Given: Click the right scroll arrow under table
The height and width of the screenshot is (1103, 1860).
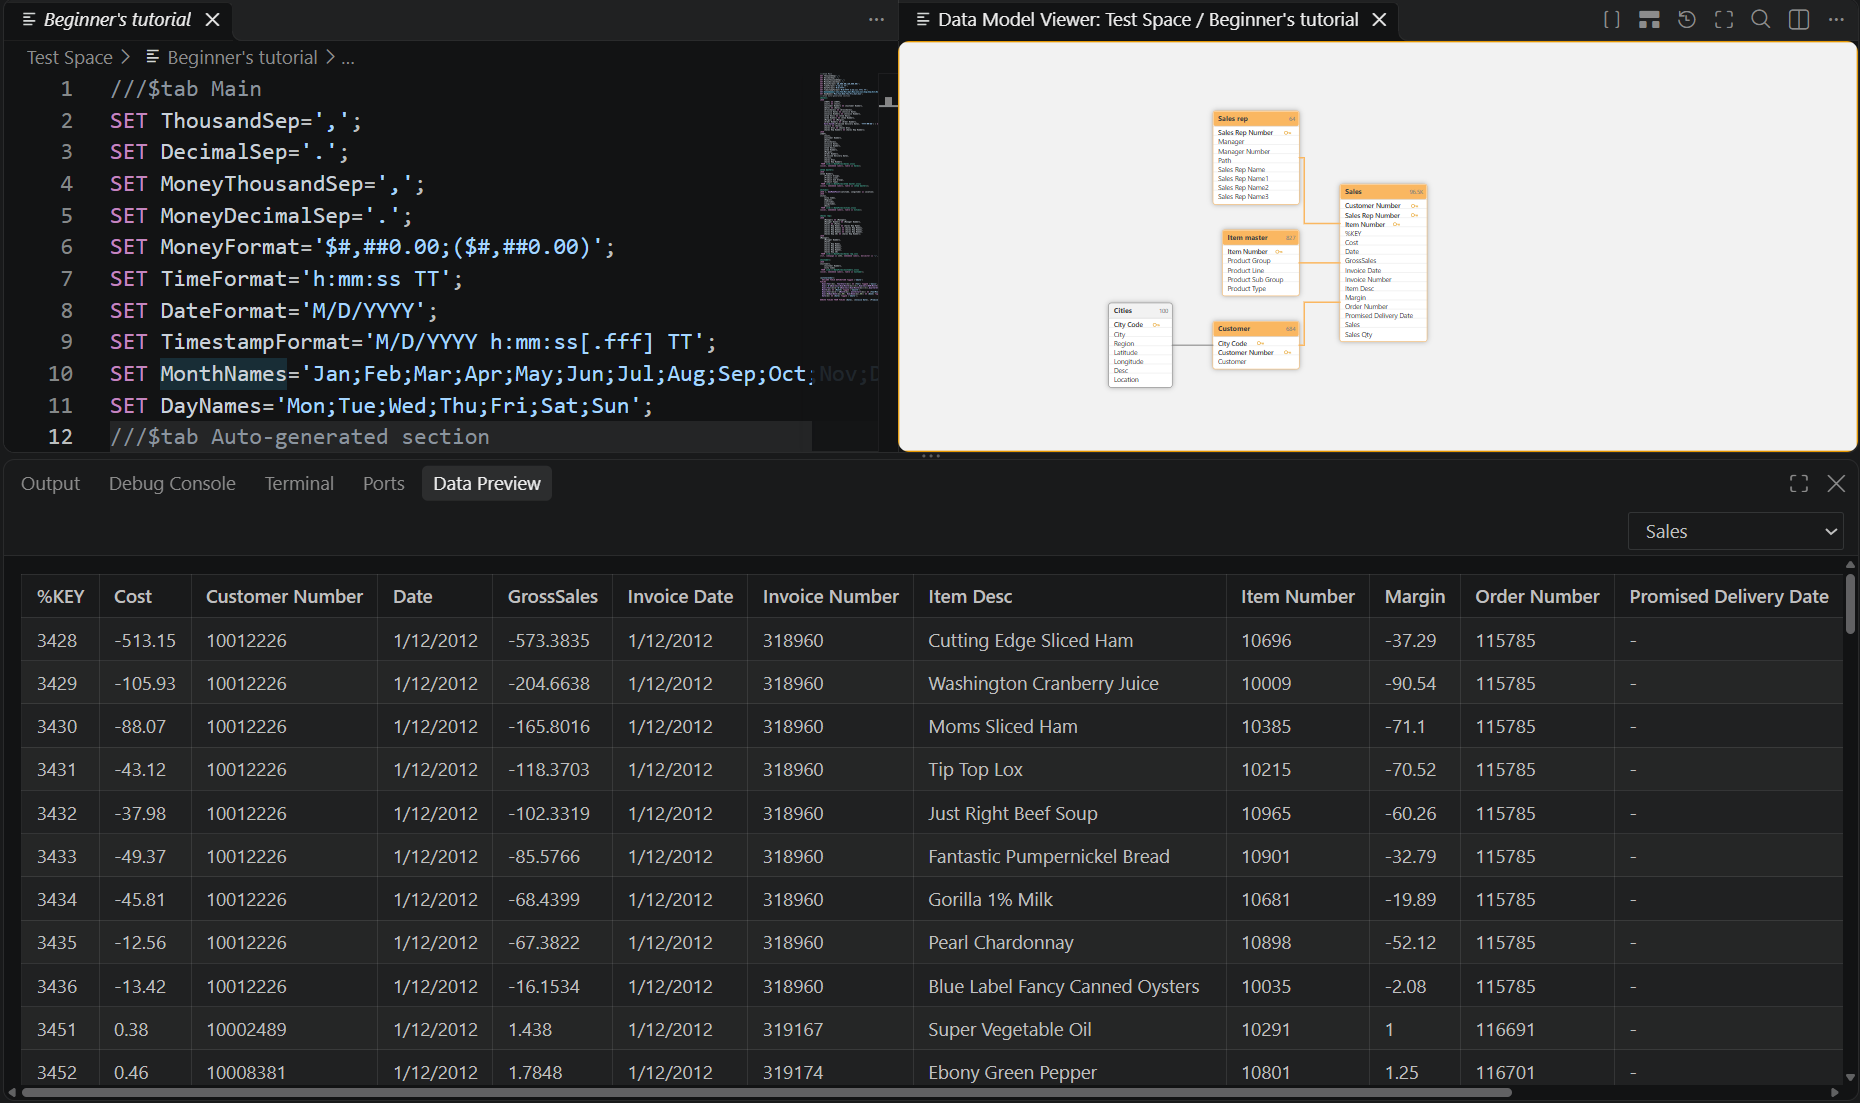Looking at the screenshot, I should [1834, 1092].
